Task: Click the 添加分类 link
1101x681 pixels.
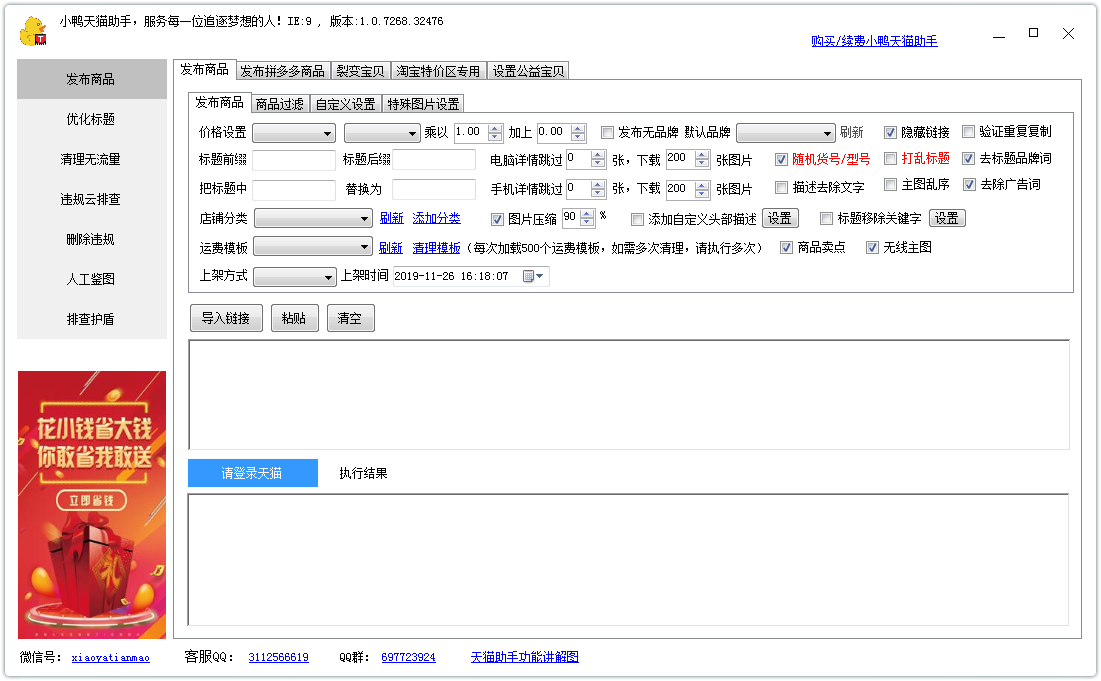Action: [x=436, y=218]
